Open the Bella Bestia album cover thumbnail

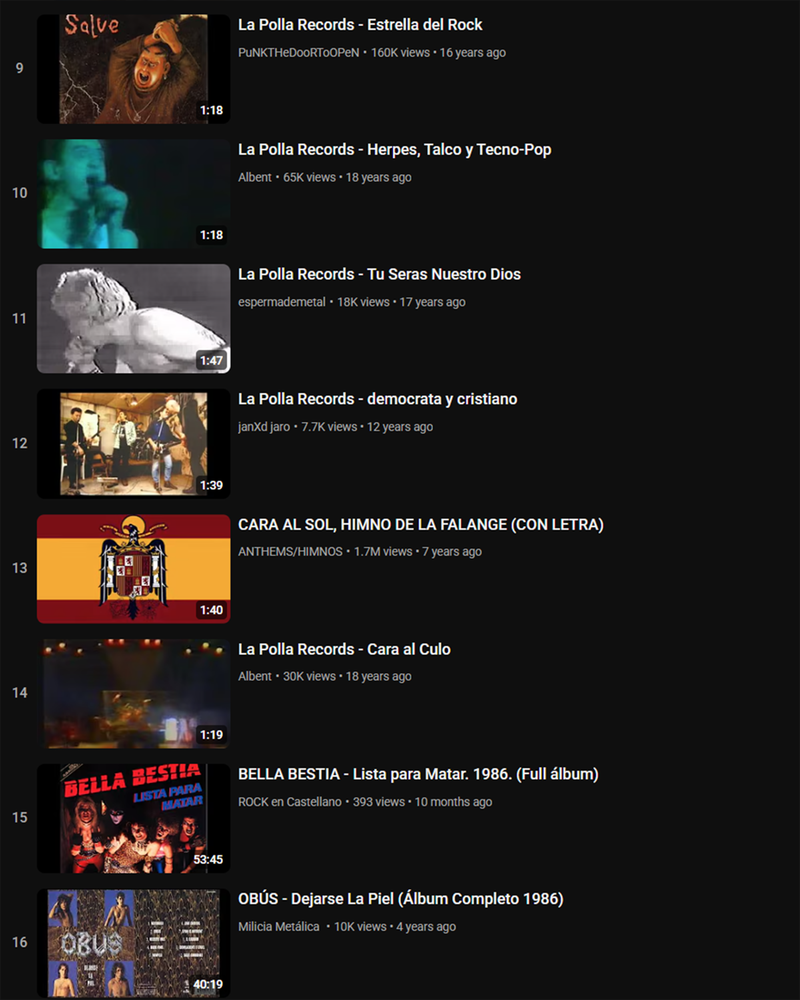pyautogui.click(x=133, y=818)
